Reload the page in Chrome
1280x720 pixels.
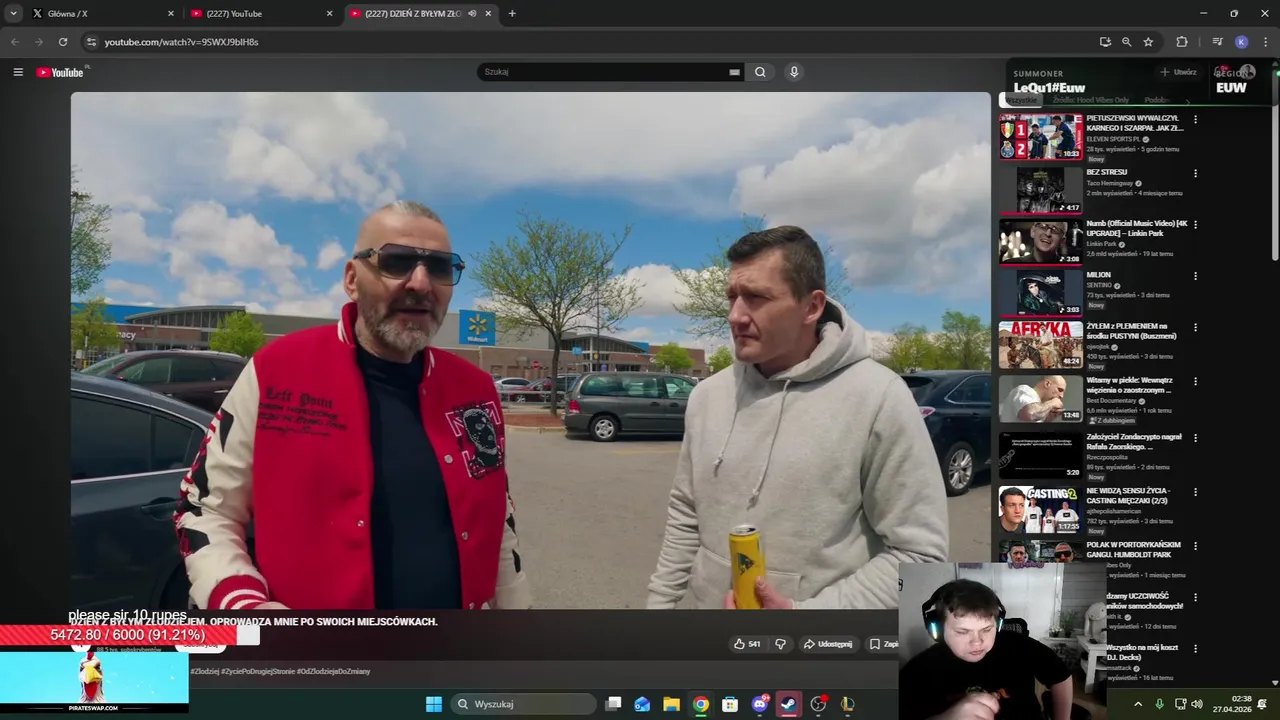[x=63, y=42]
